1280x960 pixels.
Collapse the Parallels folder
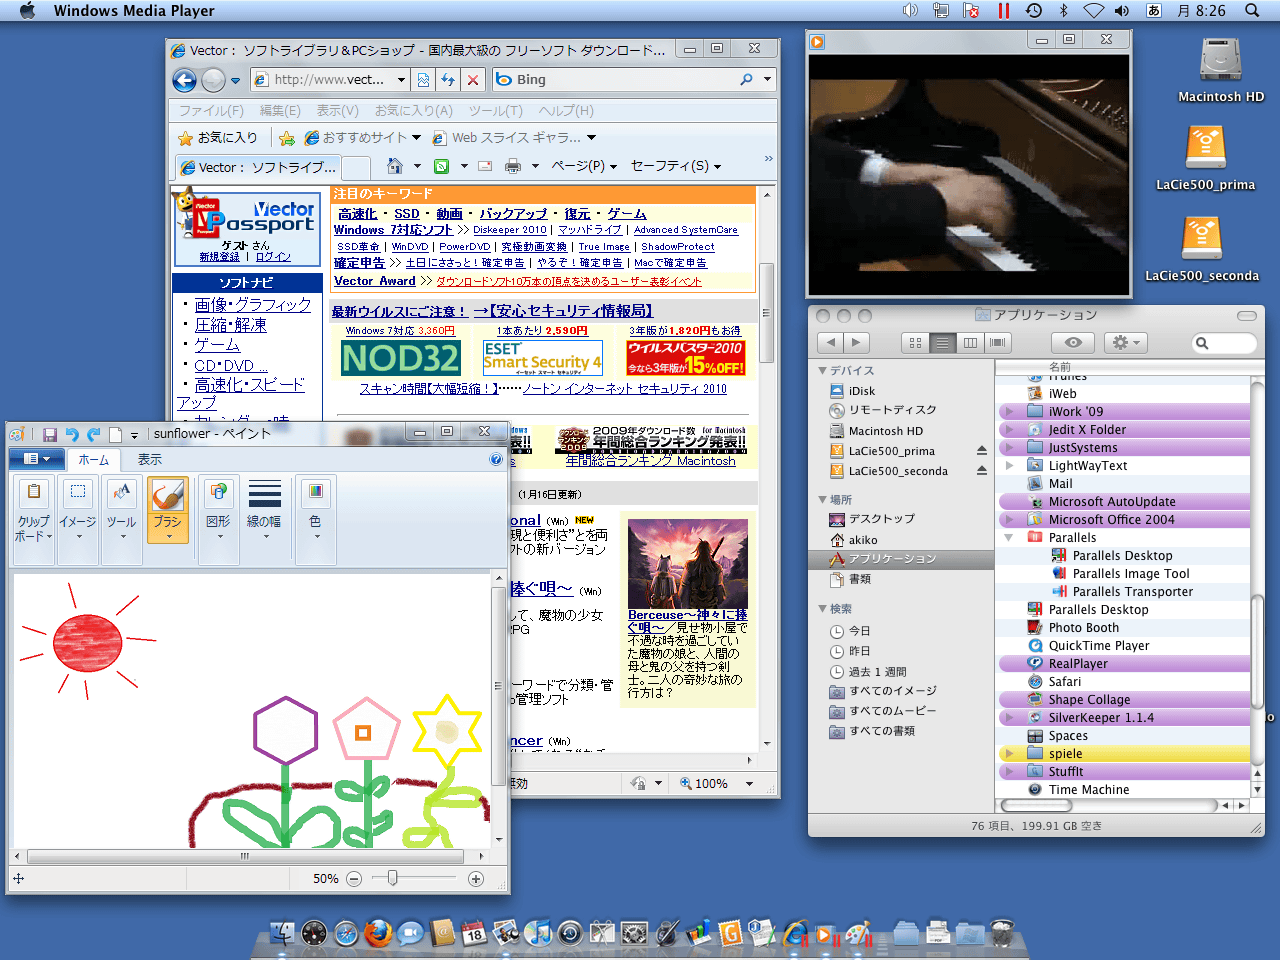click(x=1009, y=538)
